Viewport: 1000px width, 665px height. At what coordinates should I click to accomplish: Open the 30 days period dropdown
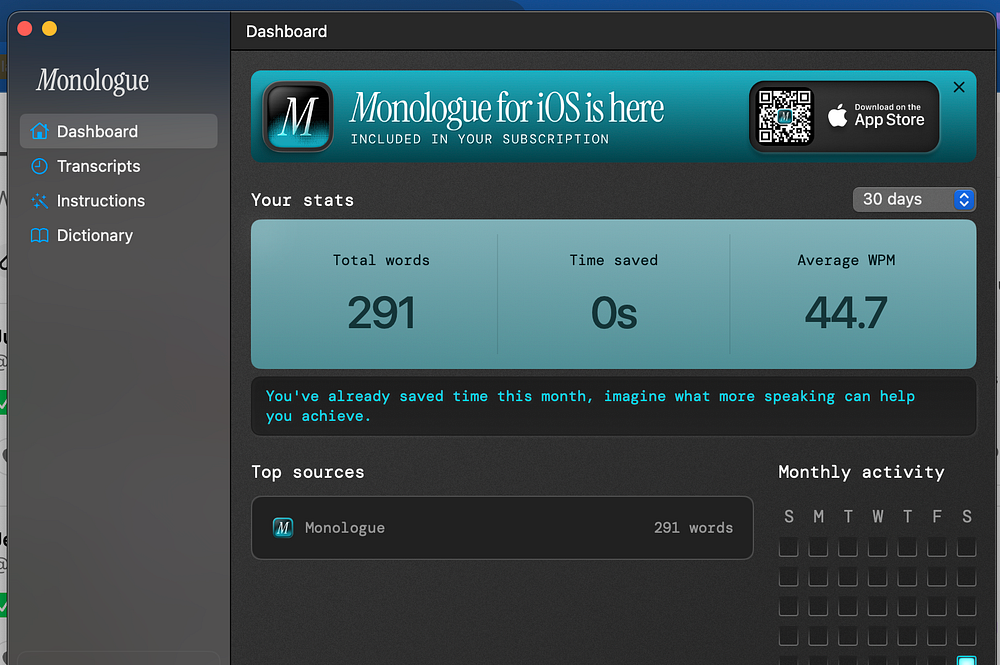click(x=914, y=200)
